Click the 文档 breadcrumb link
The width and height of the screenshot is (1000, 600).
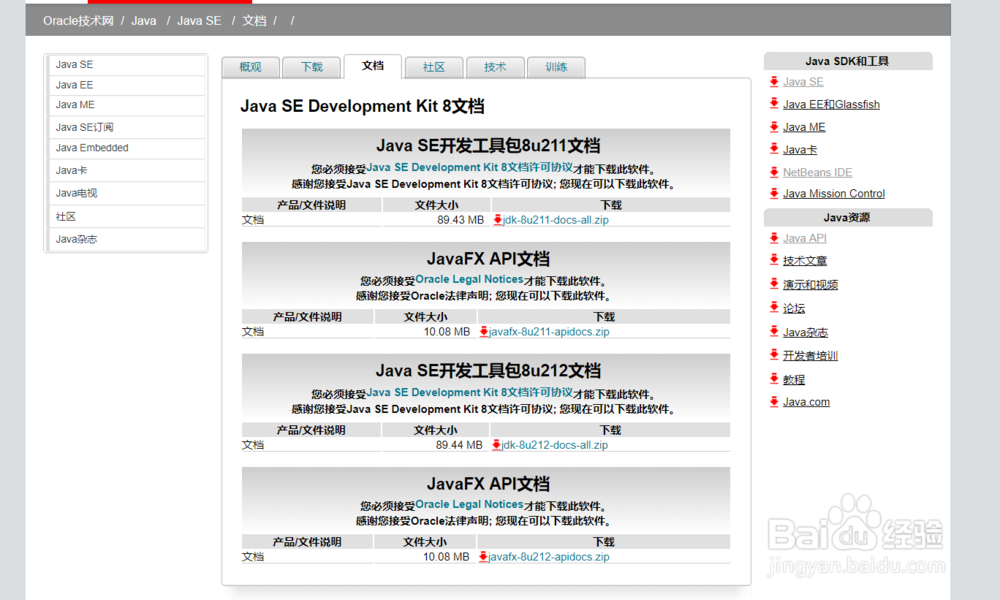tap(254, 21)
